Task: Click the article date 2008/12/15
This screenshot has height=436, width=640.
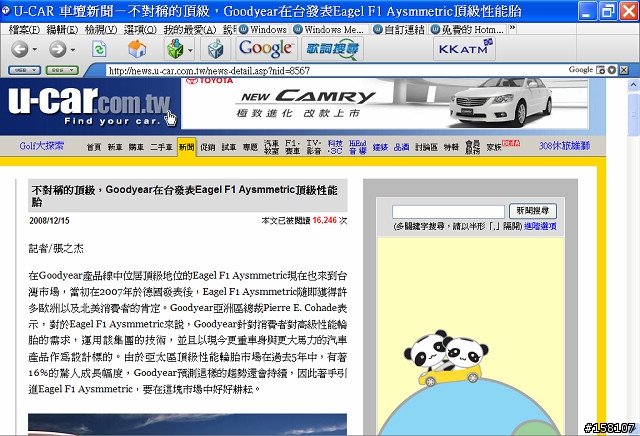Action: tap(49, 221)
